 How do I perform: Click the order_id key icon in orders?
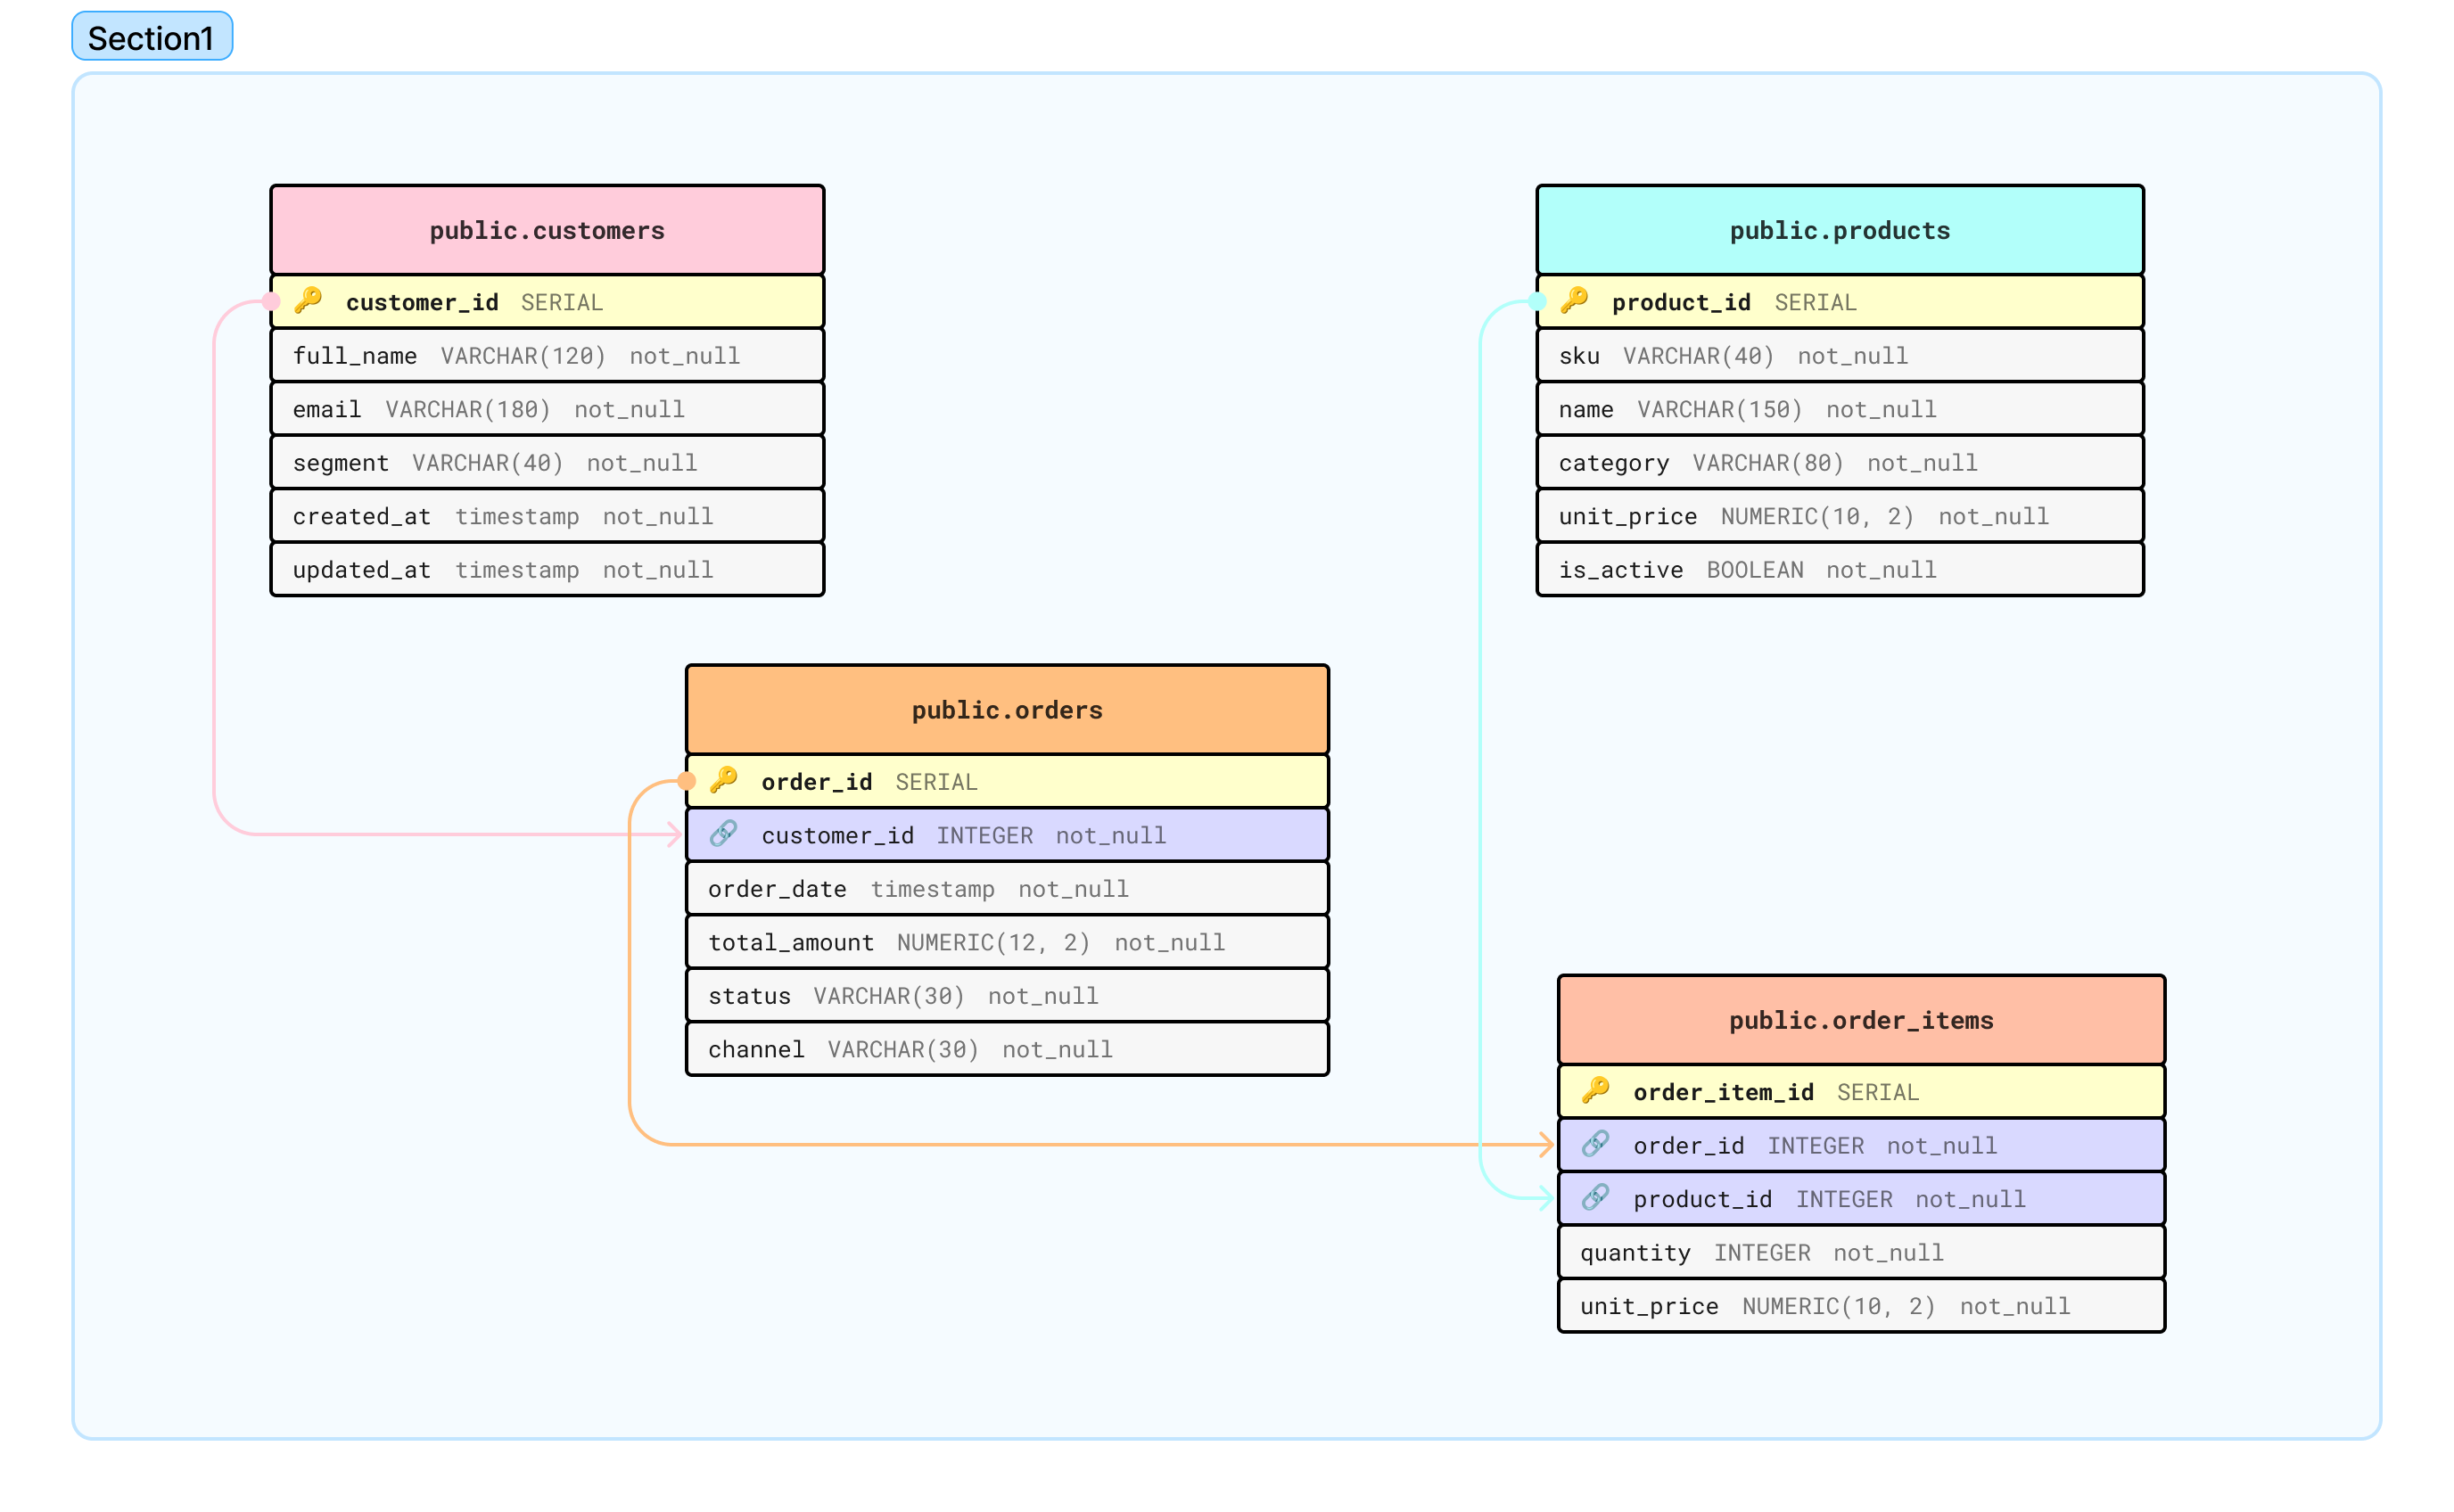pos(724,779)
